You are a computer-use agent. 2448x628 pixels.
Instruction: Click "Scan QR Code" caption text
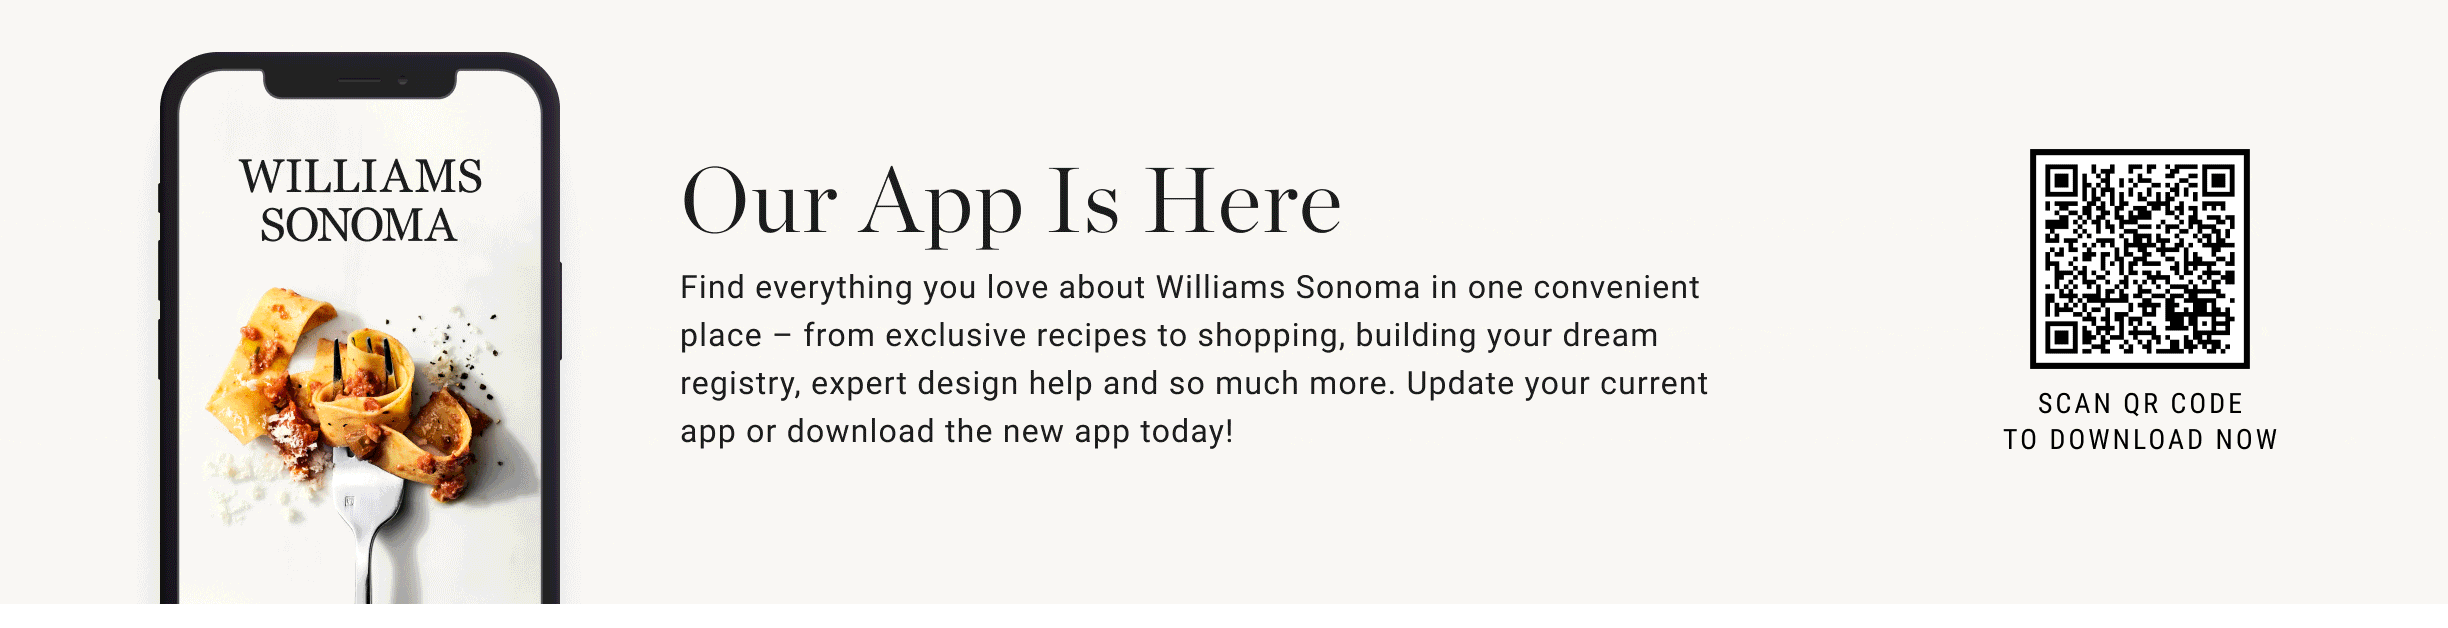2140,403
